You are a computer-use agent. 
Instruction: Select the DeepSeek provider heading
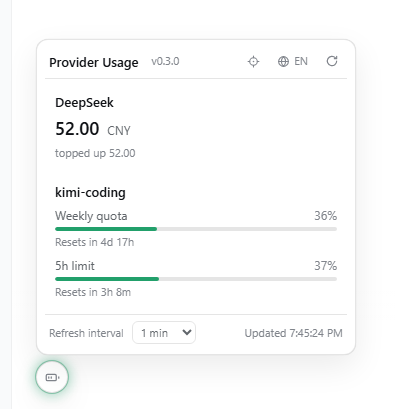tap(84, 103)
